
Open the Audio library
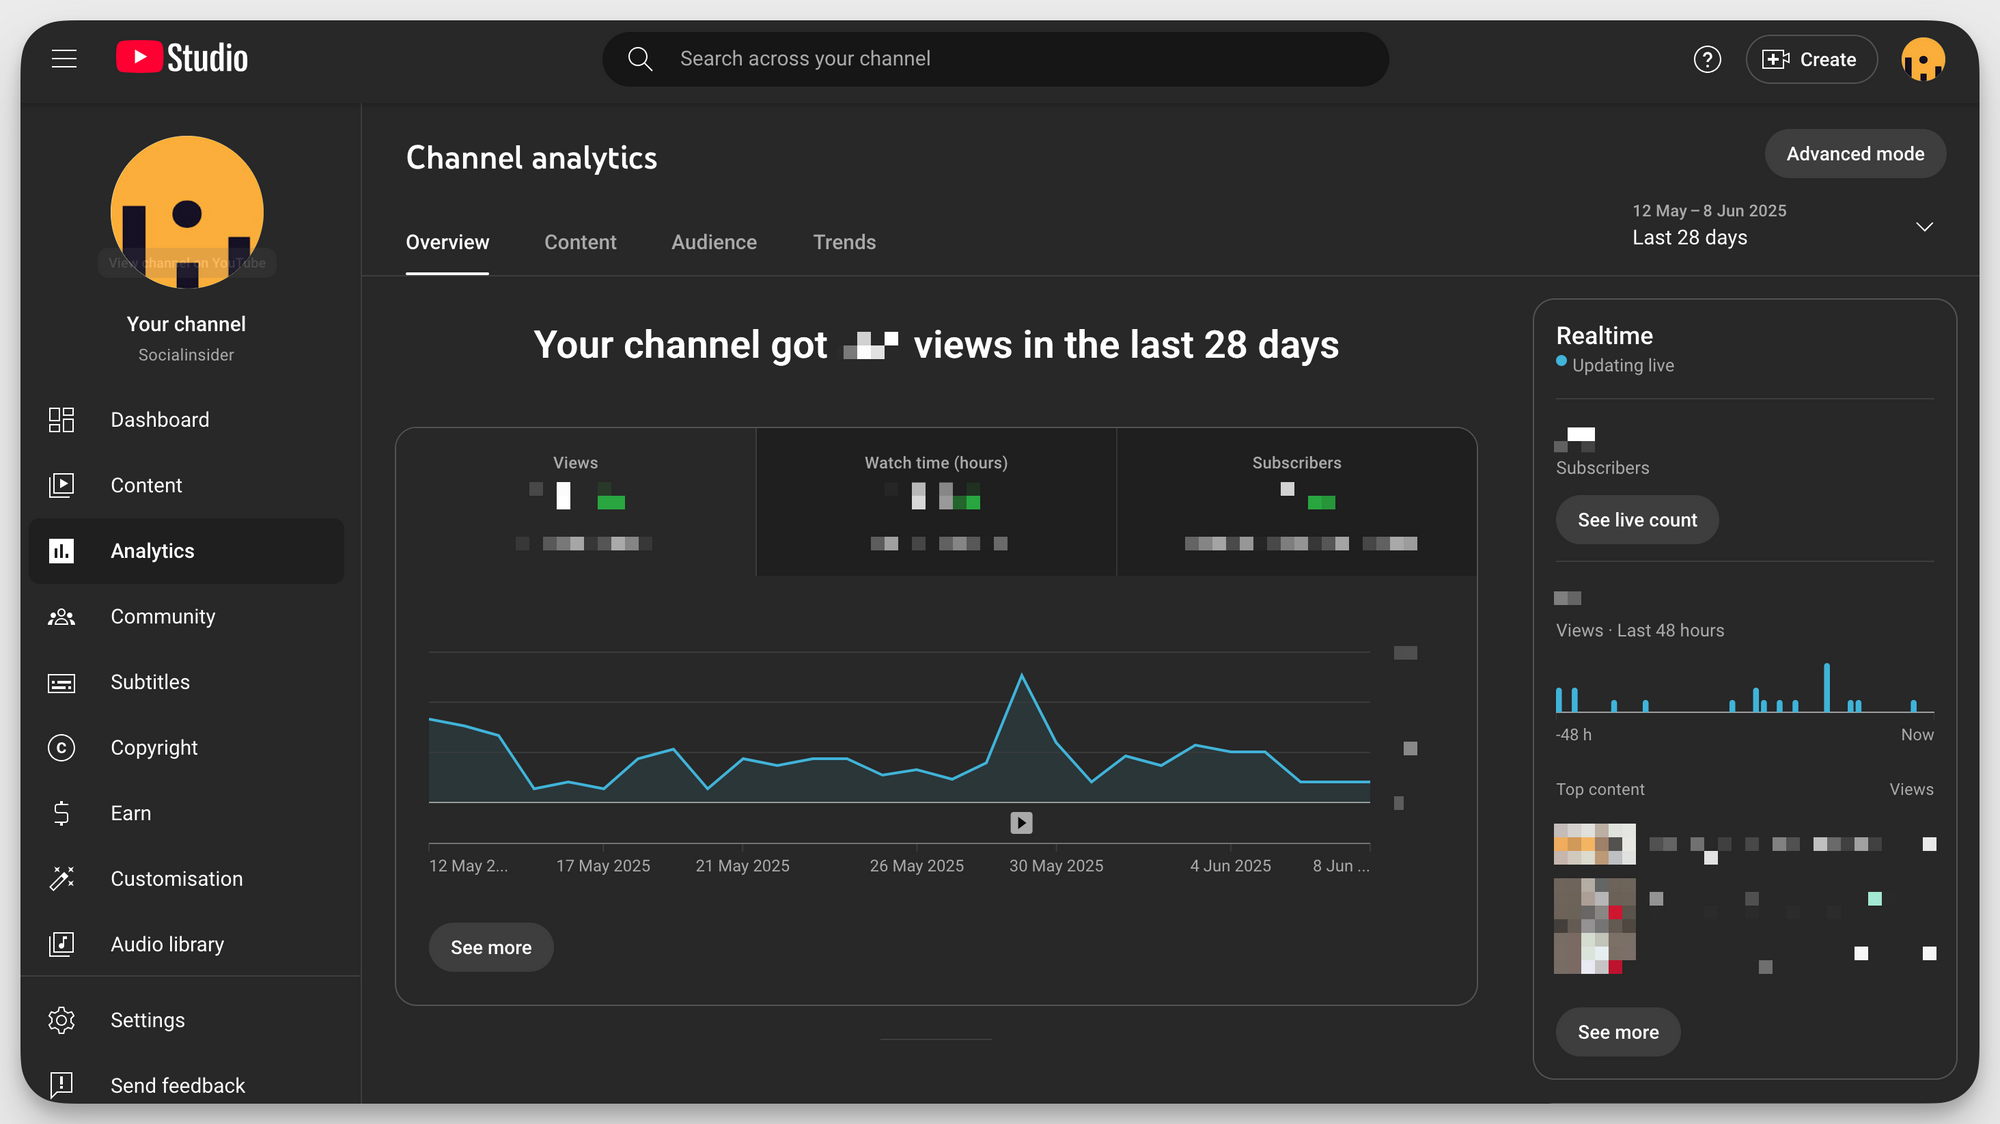(x=167, y=944)
